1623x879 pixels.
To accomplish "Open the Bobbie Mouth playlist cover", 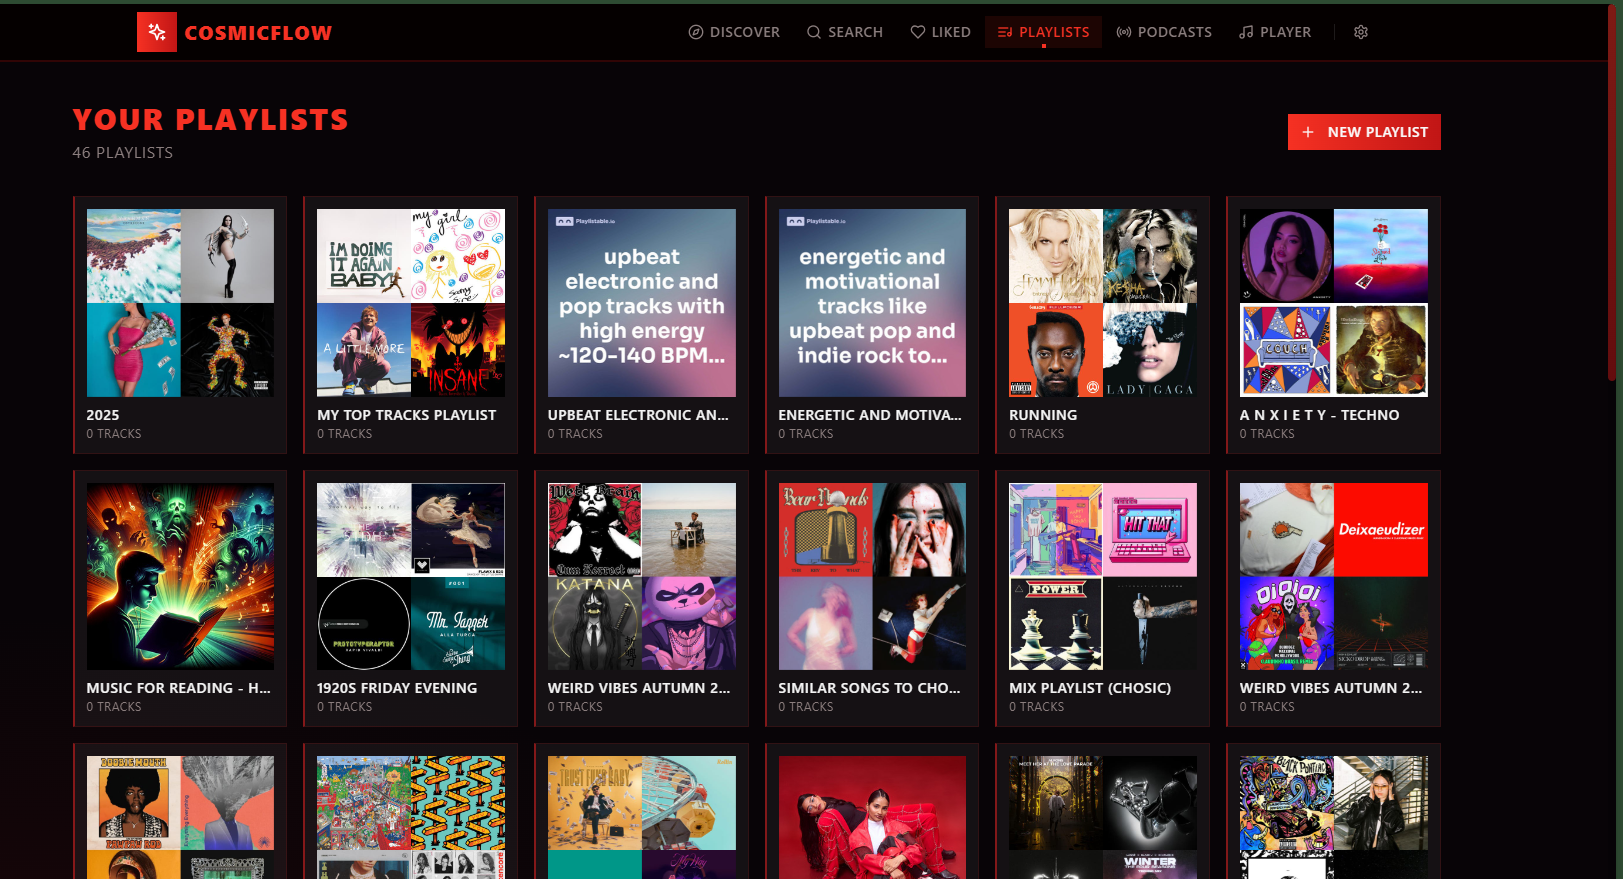I will click(180, 817).
